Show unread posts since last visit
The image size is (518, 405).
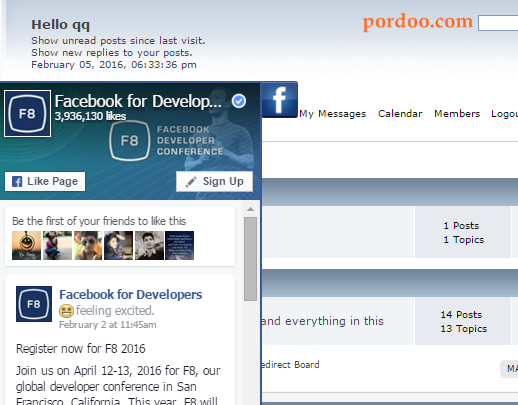(x=118, y=41)
